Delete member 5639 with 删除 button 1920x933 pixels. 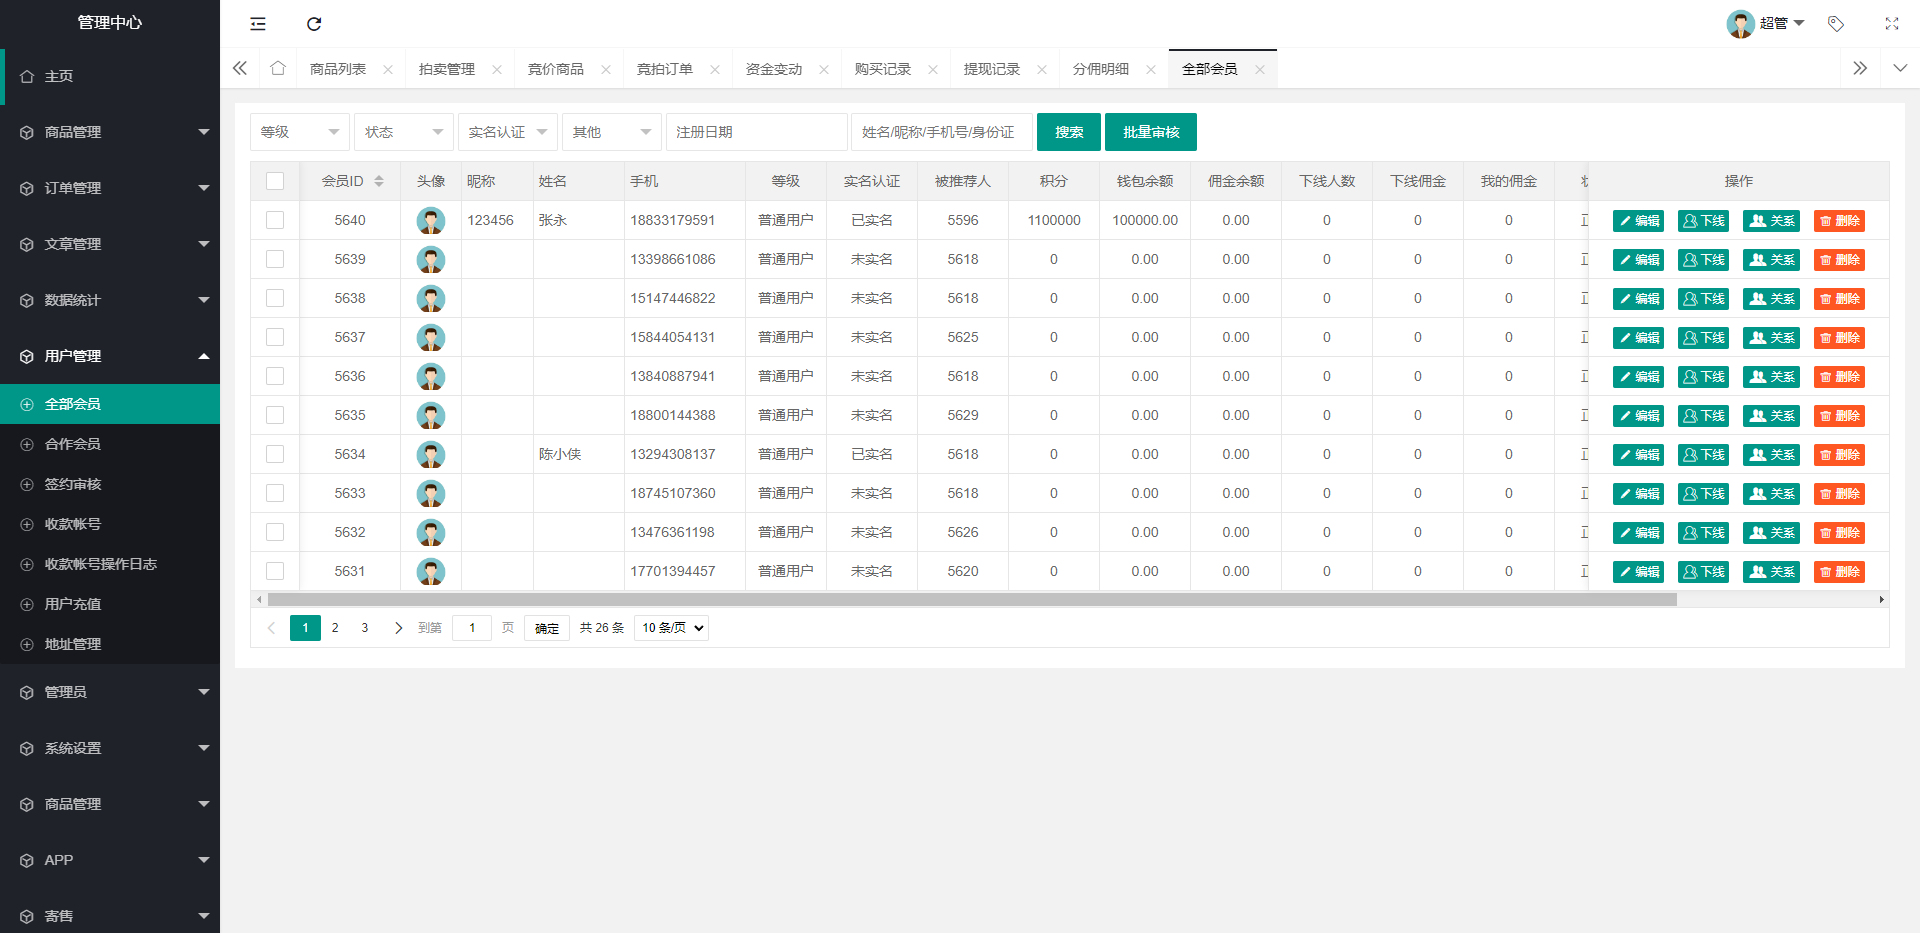tap(1839, 260)
